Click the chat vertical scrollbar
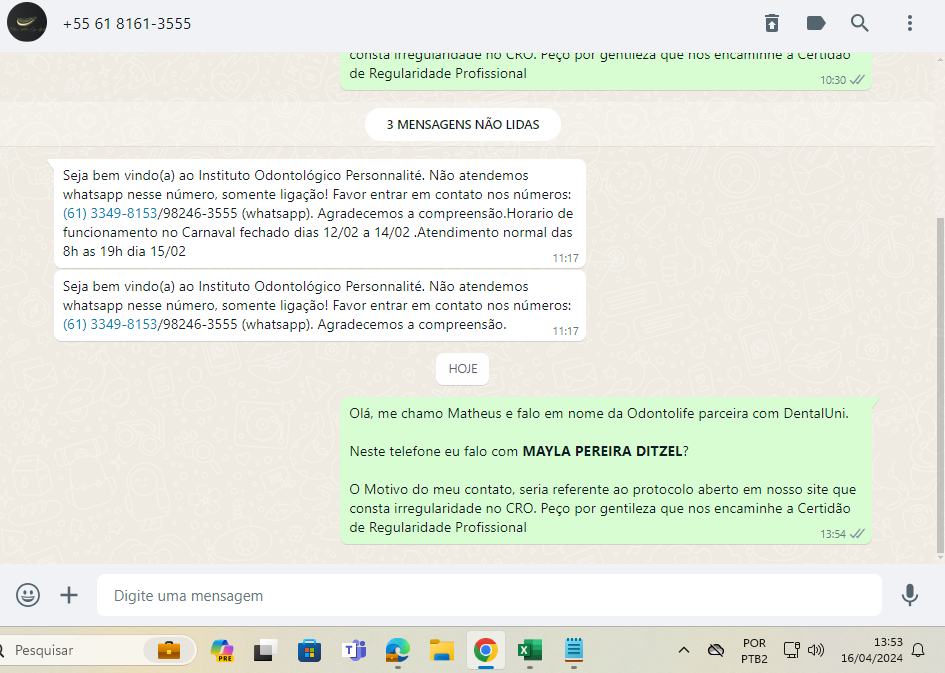 tap(939, 380)
